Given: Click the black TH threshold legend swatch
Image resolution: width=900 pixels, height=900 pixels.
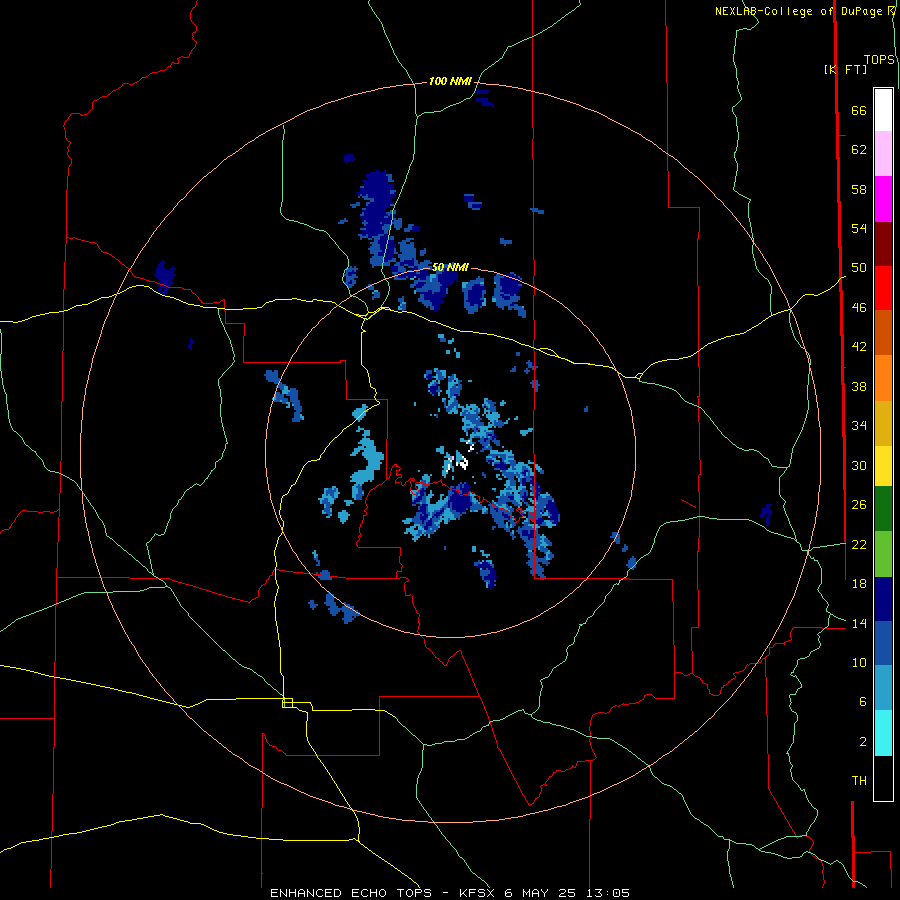Looking at the screenshot, I should click(883, 778).
